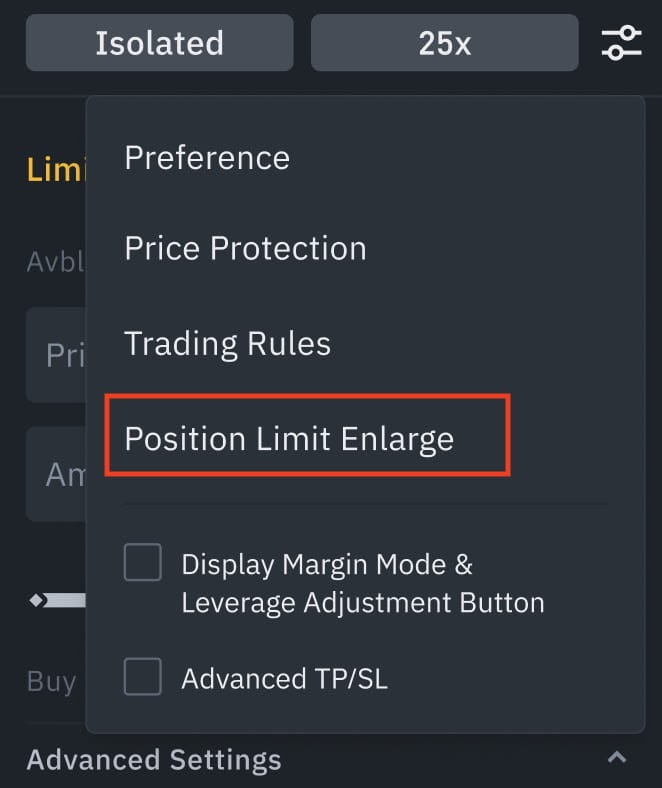This screenshot has width=662, height=788.
Task: Choose Position Limit Enlarge
Action: pos(289,439)
